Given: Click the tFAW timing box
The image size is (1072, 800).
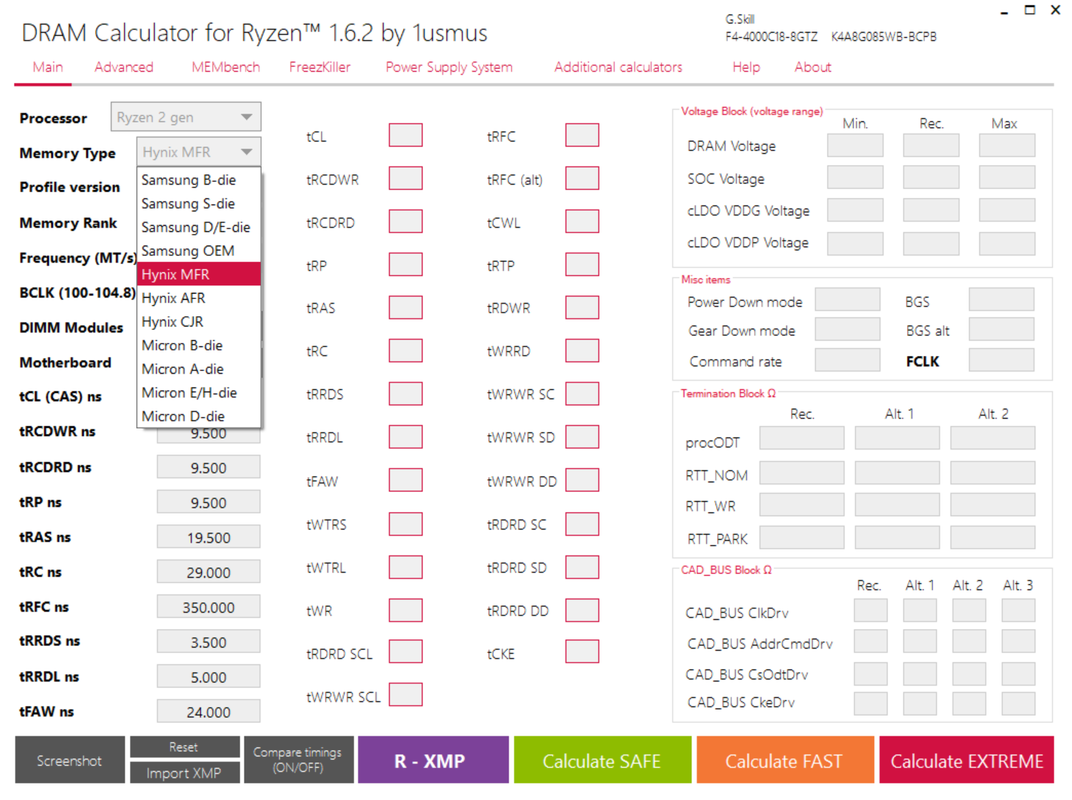Looking at the screenshot, I should click(405, 480).
